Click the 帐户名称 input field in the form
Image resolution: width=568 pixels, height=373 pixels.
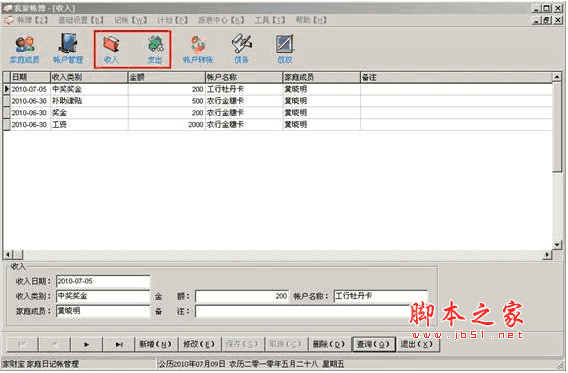click(x=381, y=296)
